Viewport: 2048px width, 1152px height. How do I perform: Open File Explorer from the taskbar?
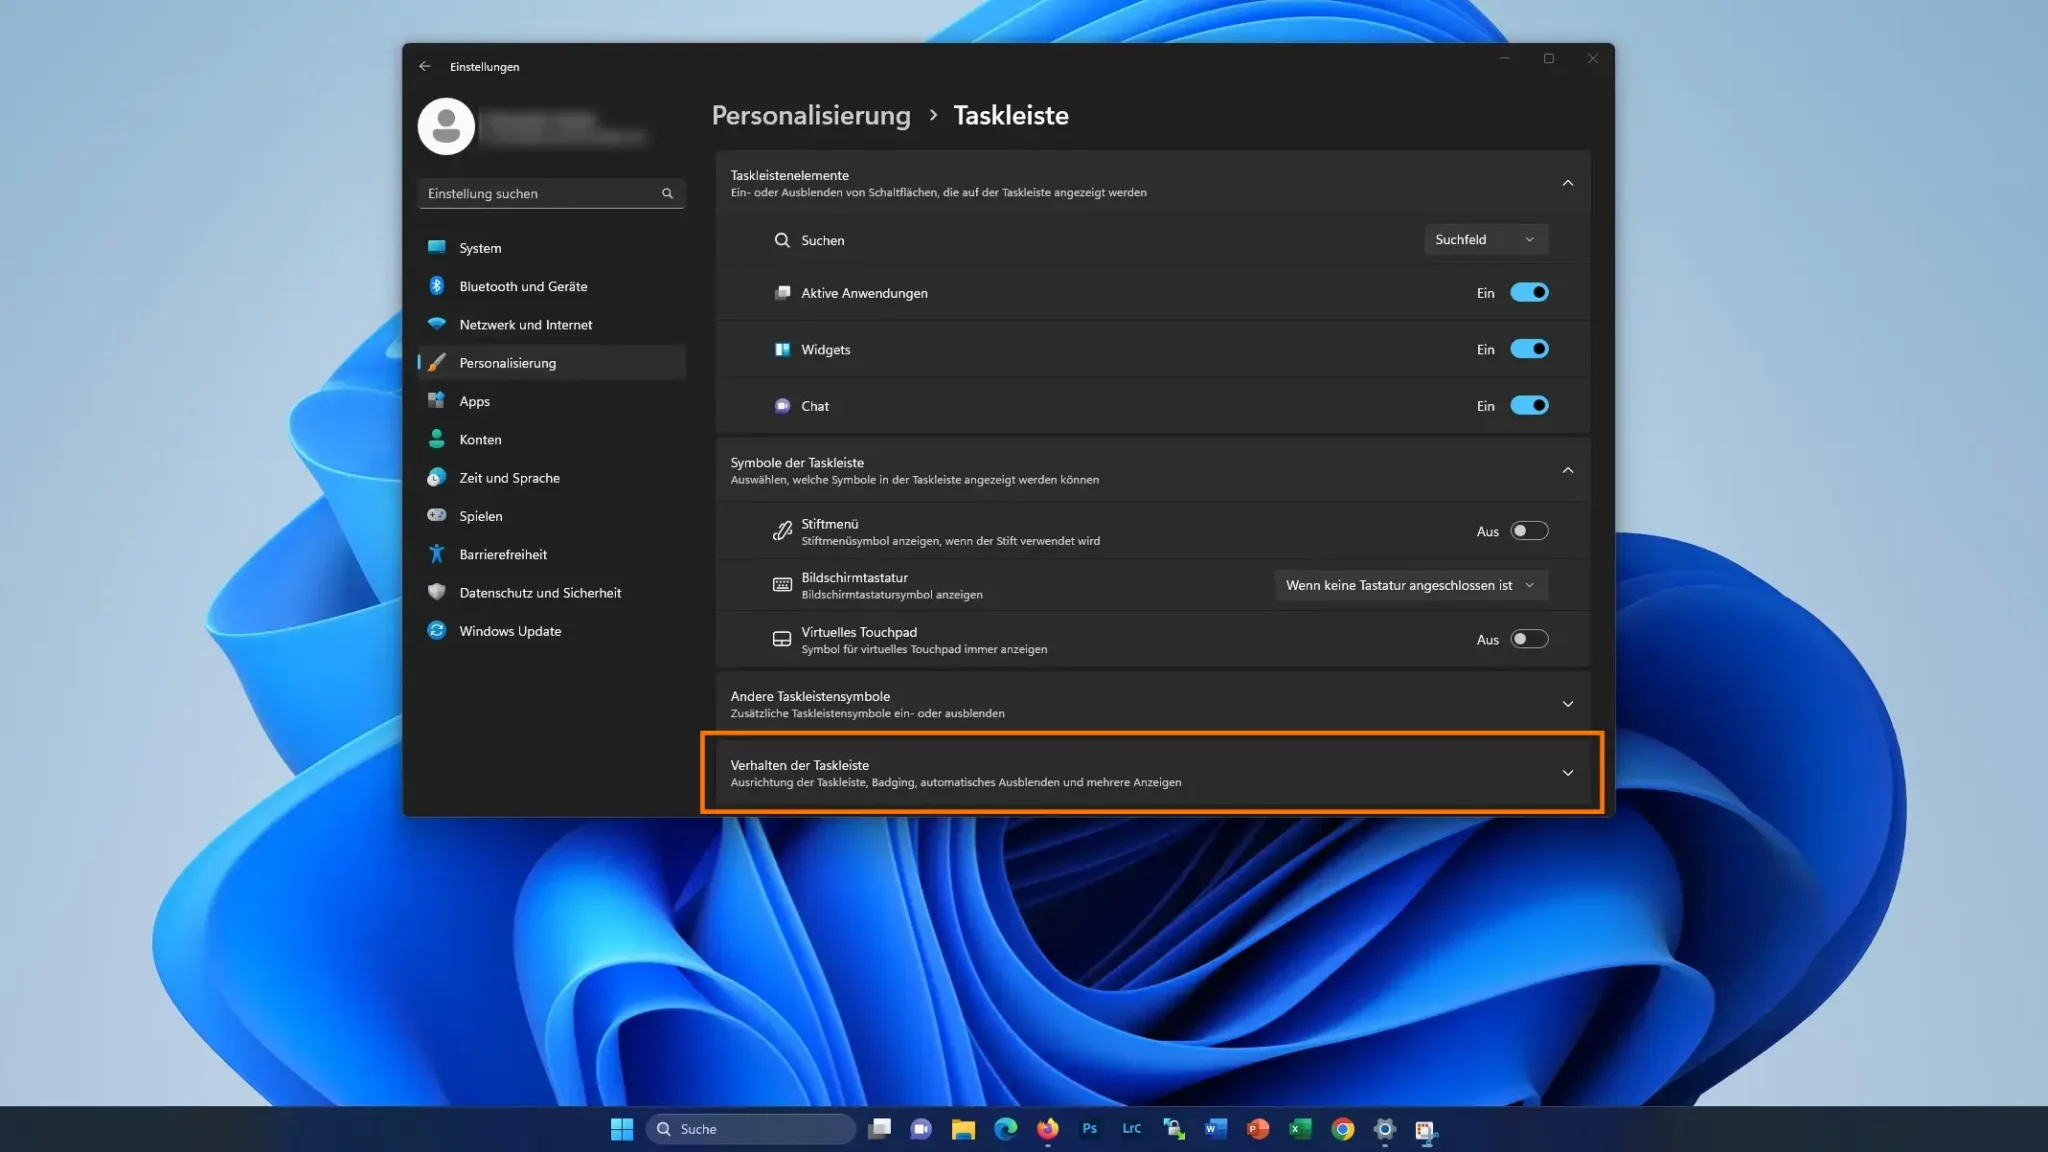click(x=963, y=1129)
